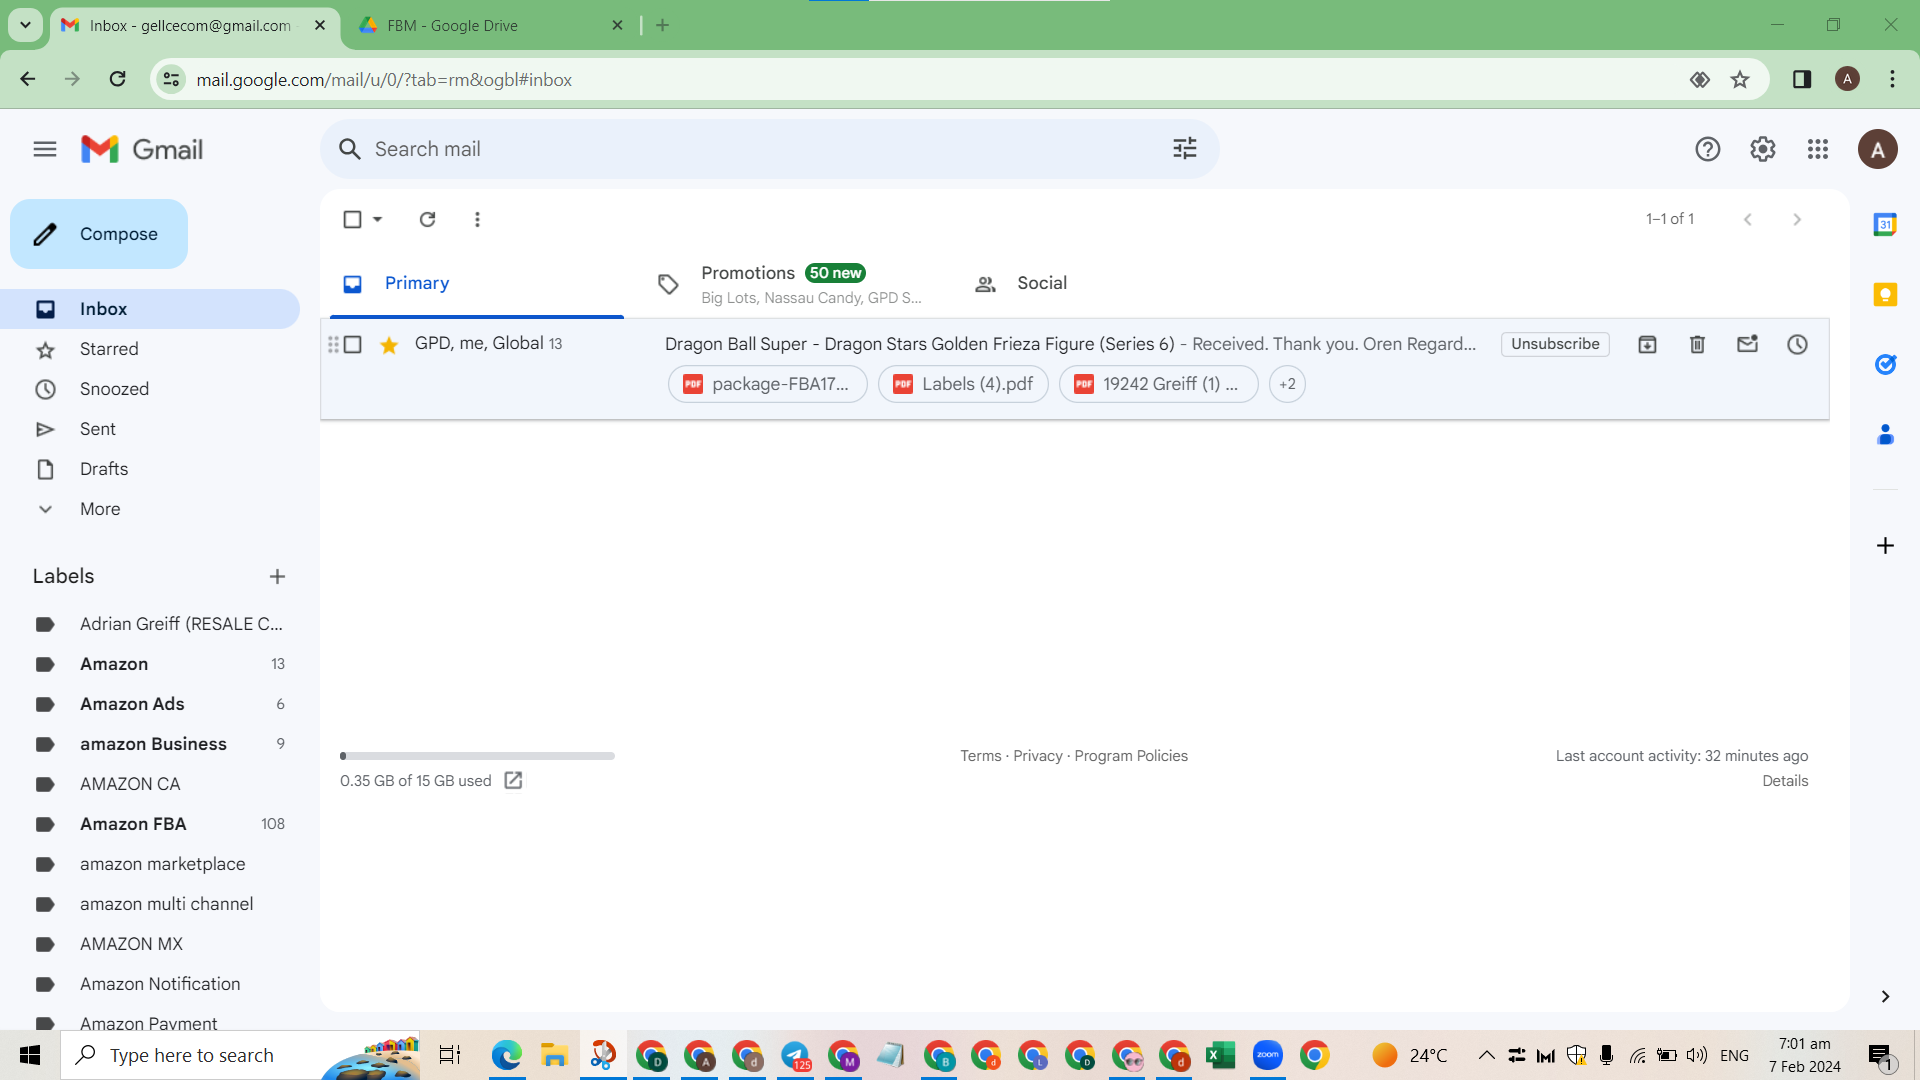Image resolution: width=1920 pixels, height=1080 pixels.
Task: Open the Terms link in the footer
Action: click(980, 756)
